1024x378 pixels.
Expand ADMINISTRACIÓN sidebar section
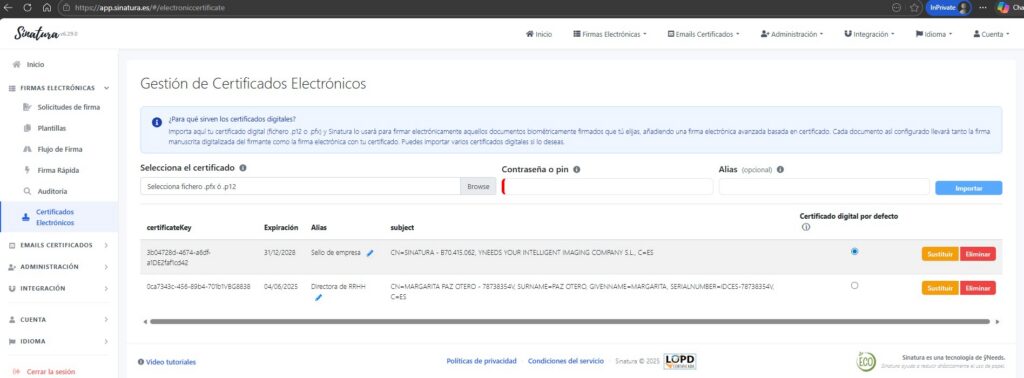[x=58, y=266]
